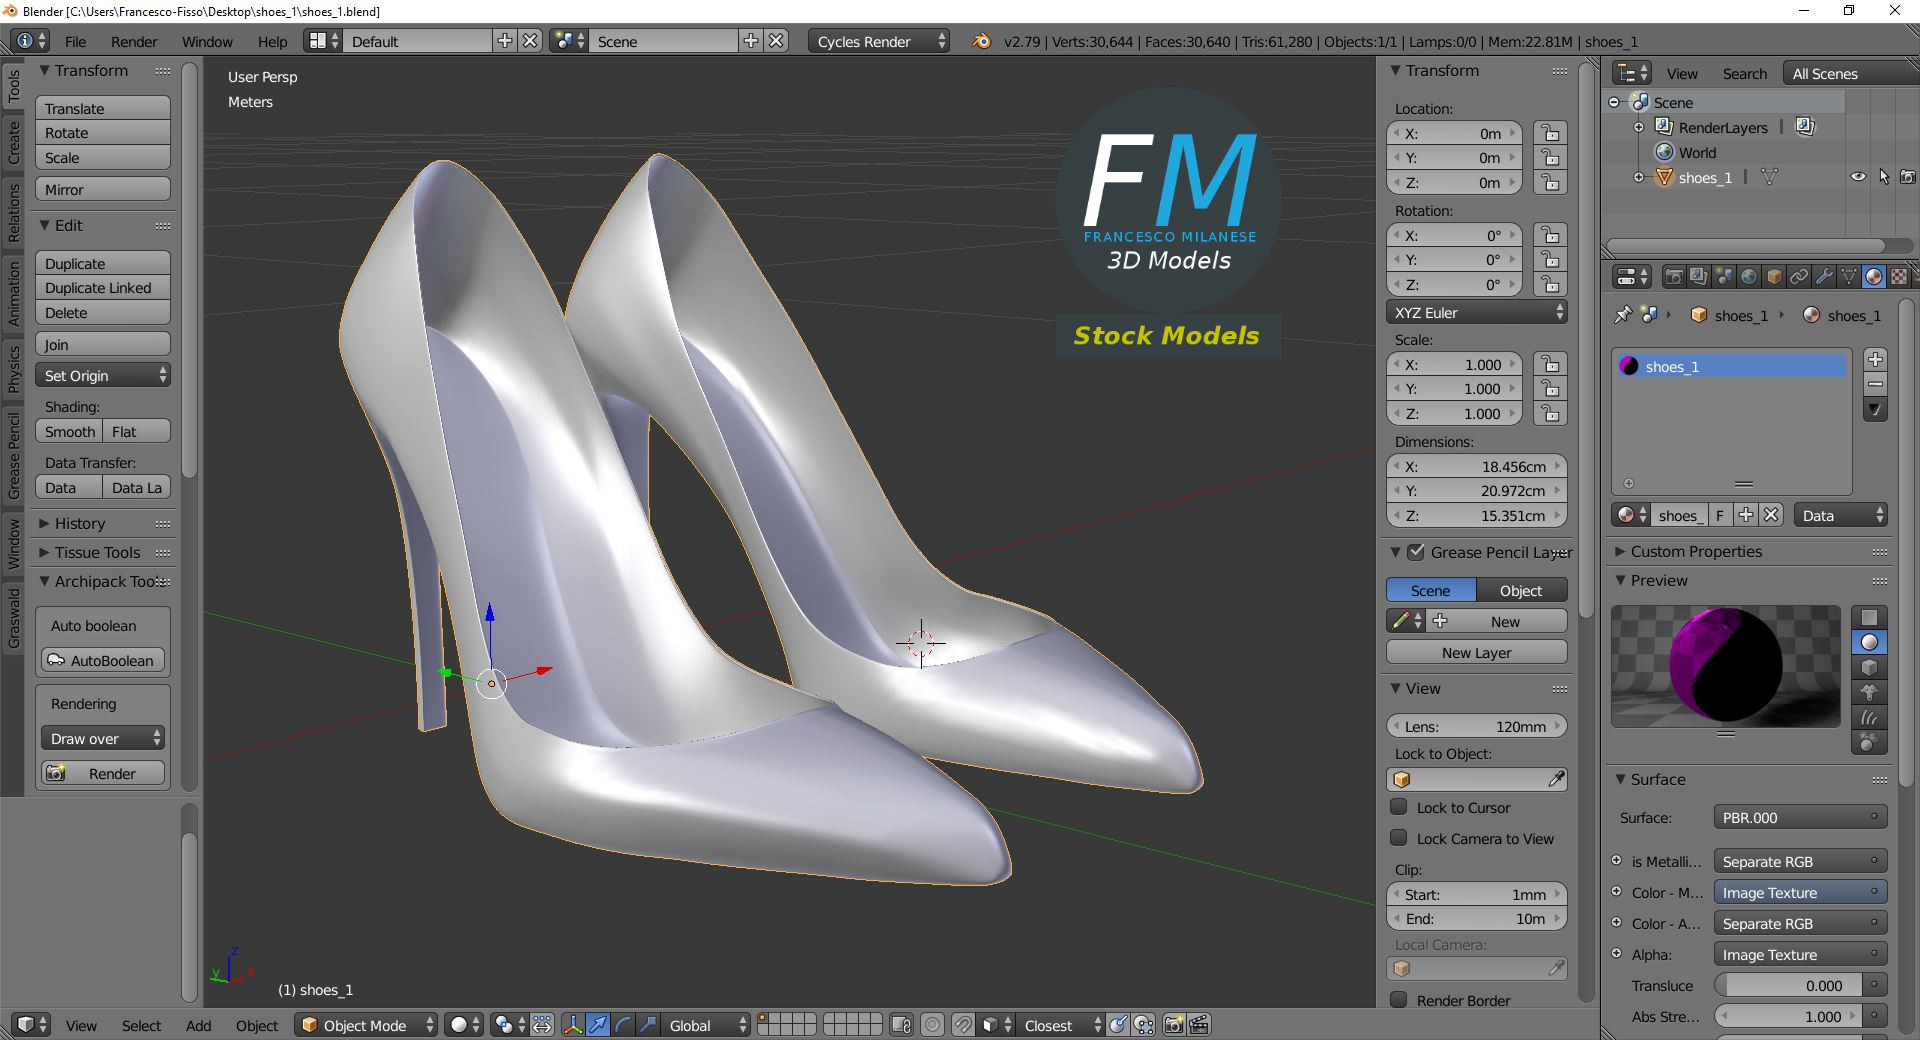Click the Mirror button
The image size is (1920, 1040).
coord(103,189)
